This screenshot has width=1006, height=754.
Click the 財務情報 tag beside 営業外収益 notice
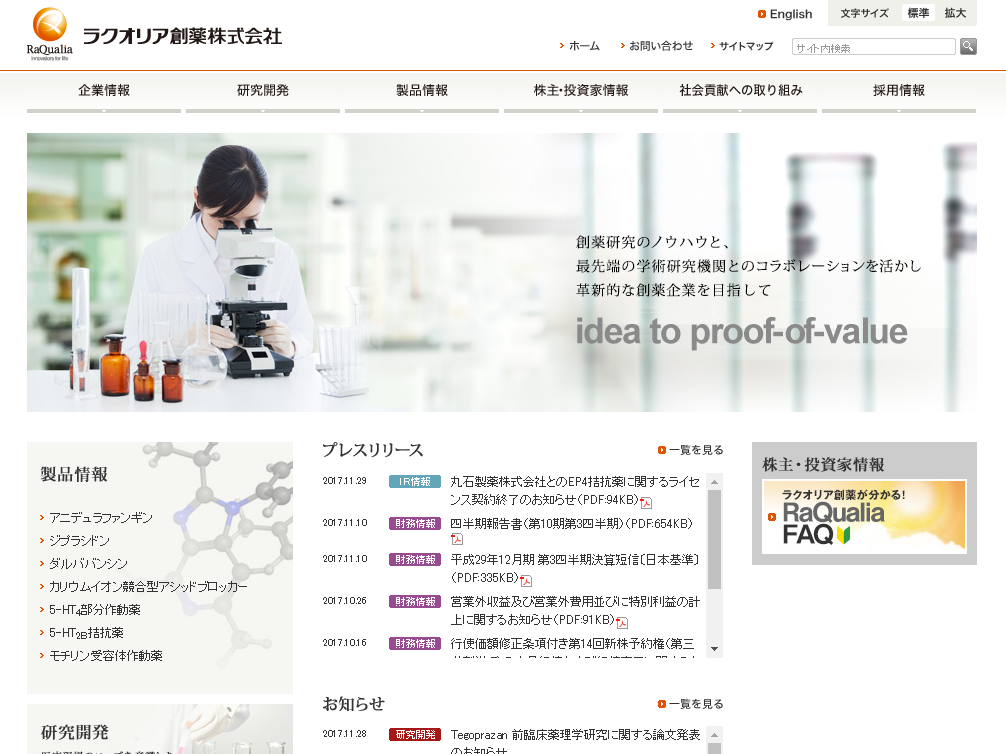pyautogui.click(x=414, y=602)
